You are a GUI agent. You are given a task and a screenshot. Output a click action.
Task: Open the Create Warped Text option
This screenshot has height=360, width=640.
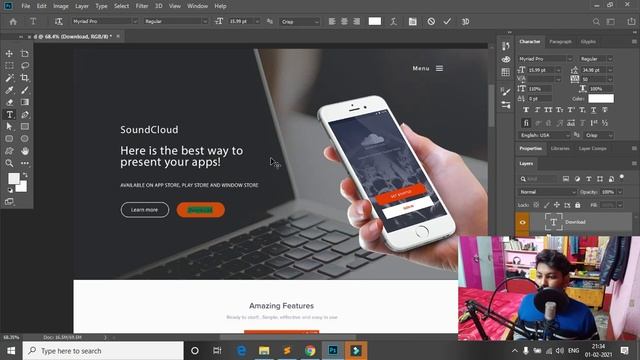(393, 22)
